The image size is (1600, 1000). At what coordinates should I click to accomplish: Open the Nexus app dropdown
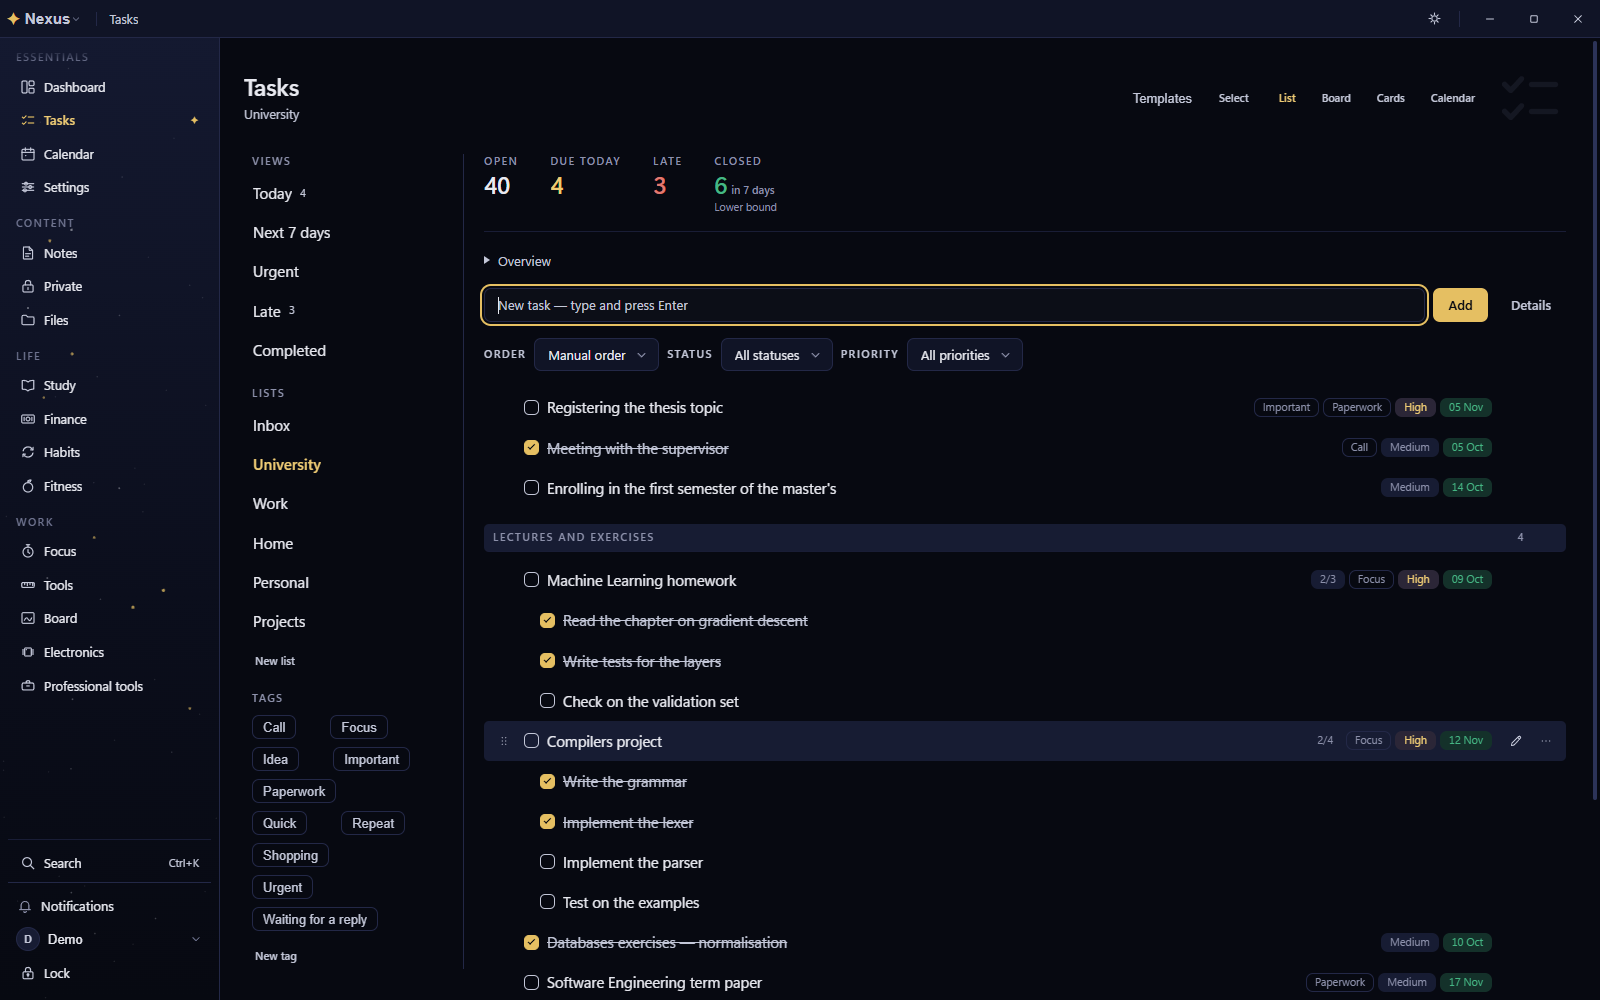[x=44, y=19]
